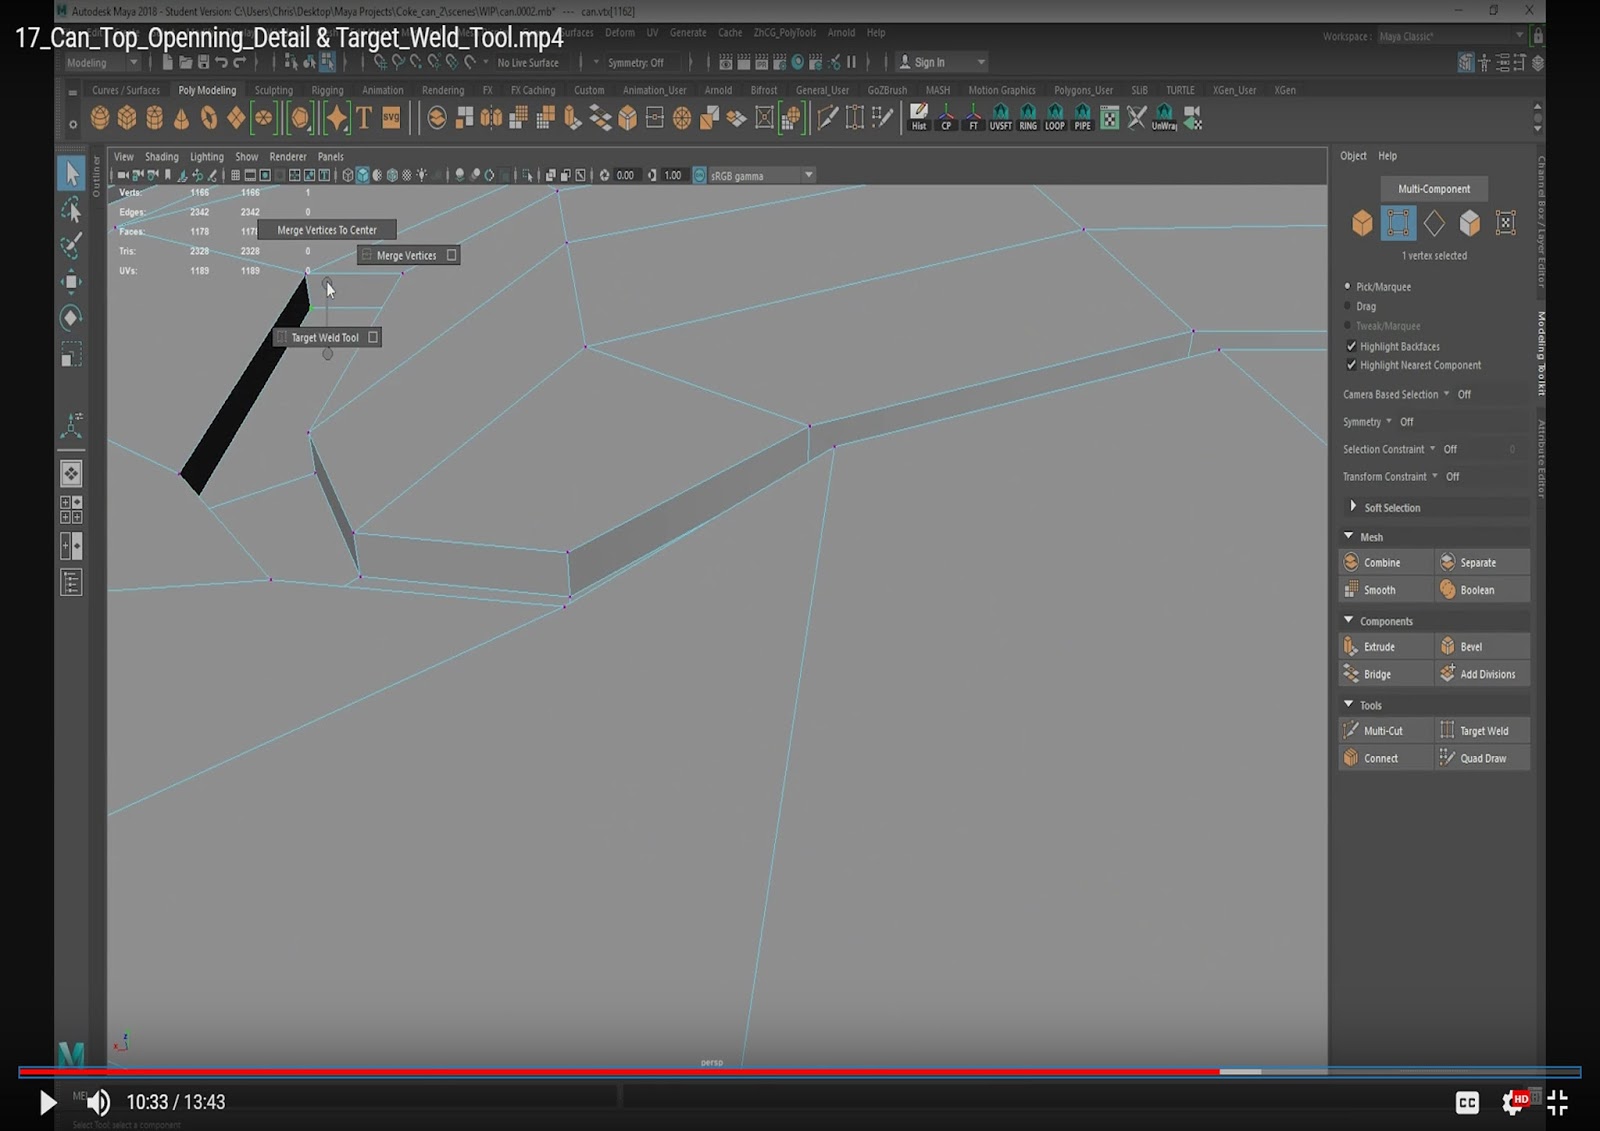Viewport: 1600px width, 1131px height.
Task: Open the Target Weld Tool option box
Action: coord(372,337)
